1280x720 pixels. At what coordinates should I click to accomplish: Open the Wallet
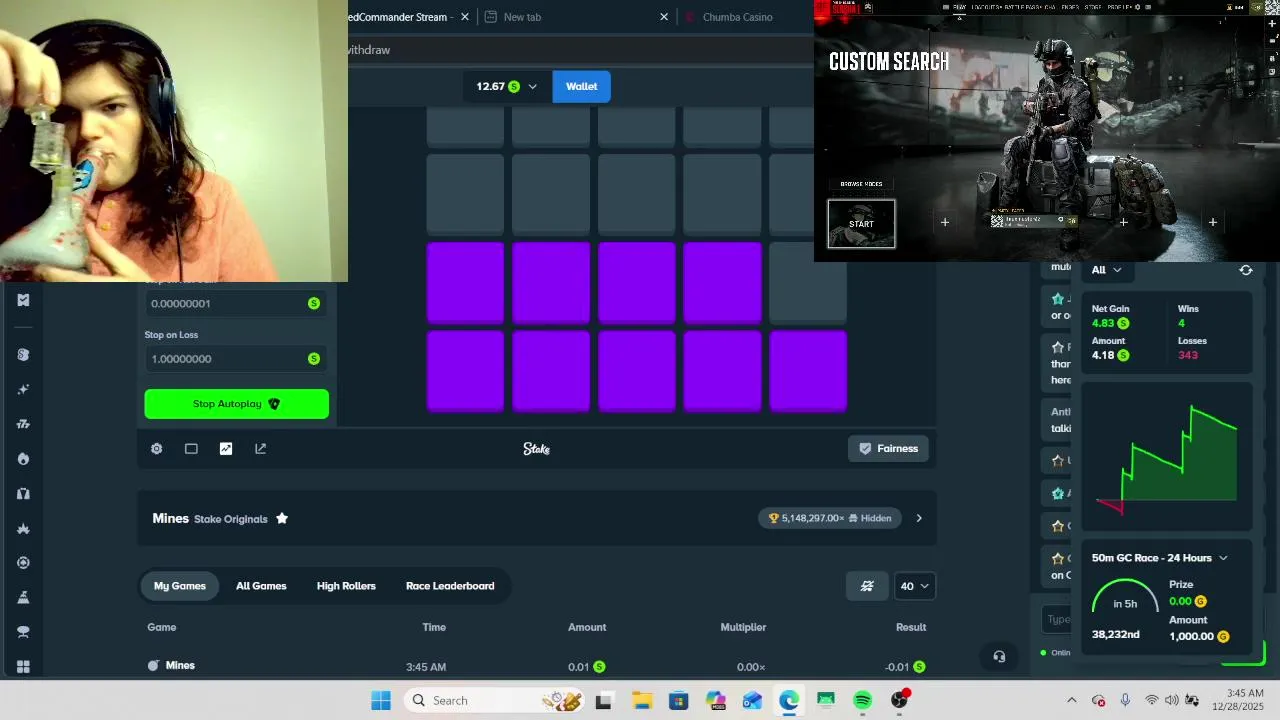point(581,86)
